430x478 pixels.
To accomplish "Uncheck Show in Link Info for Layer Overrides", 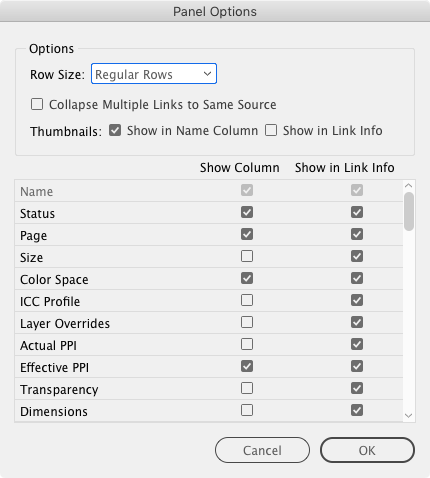I will click(x=357, y=322).
